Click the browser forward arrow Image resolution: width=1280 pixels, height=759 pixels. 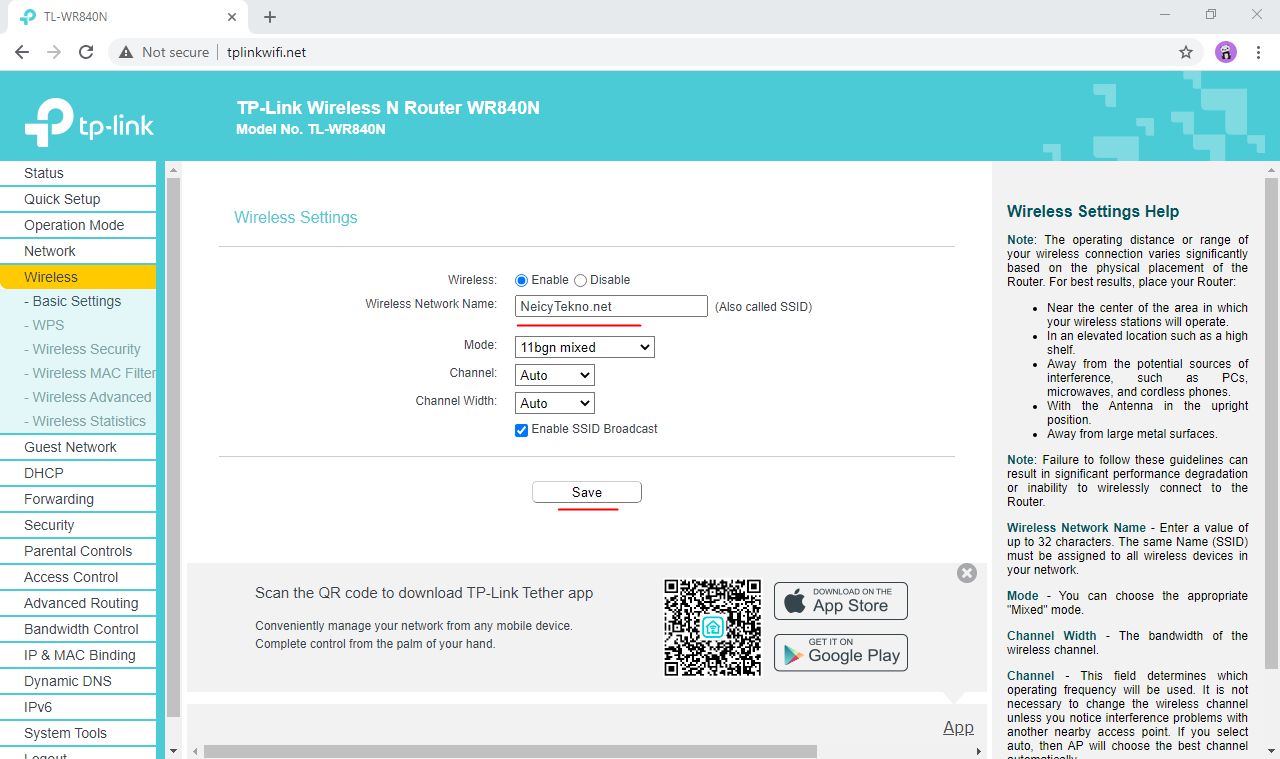54,52
